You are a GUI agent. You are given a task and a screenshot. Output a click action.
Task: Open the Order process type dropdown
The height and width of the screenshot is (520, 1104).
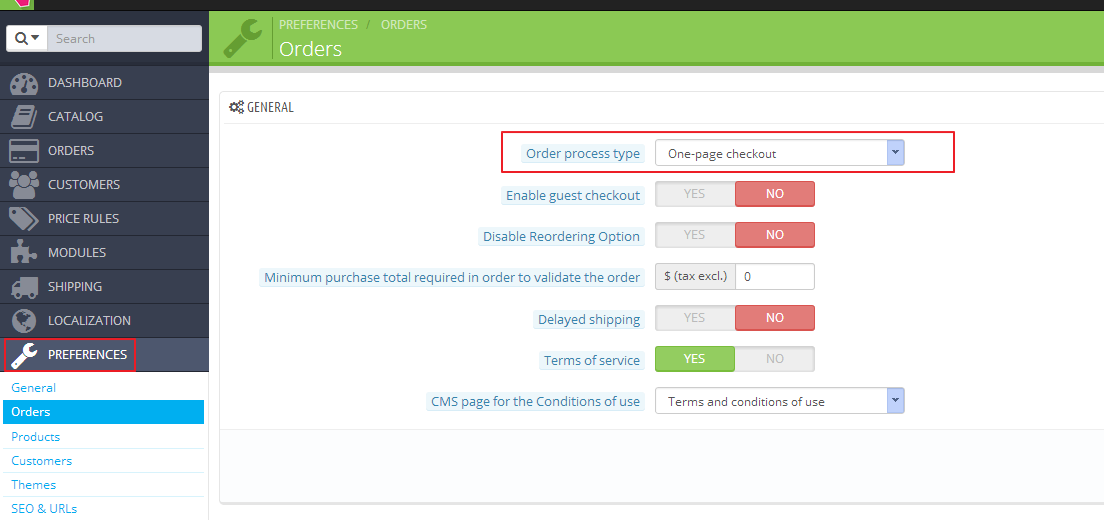click(779, 153)
